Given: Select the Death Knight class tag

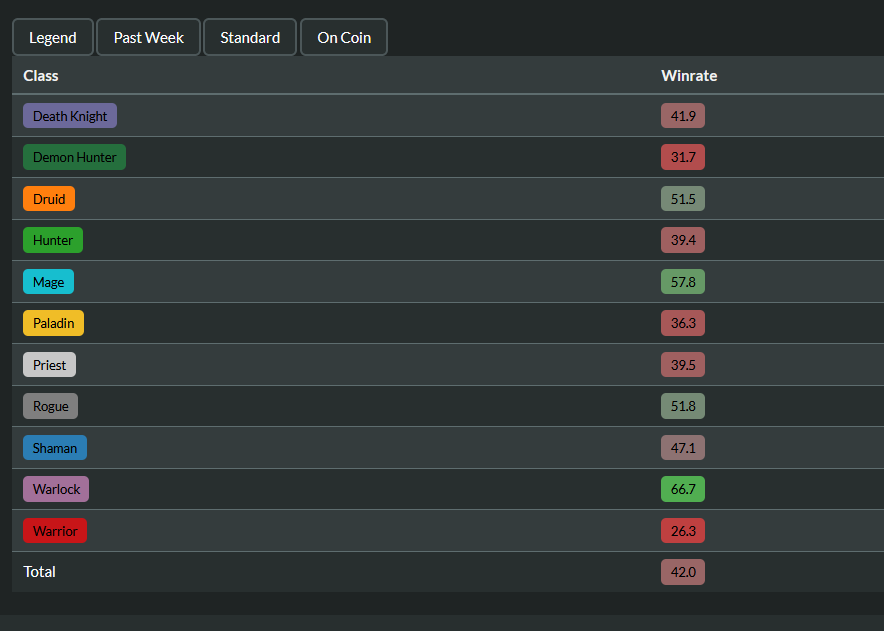Looking at the screenshot, I should (x=70, y=116).
